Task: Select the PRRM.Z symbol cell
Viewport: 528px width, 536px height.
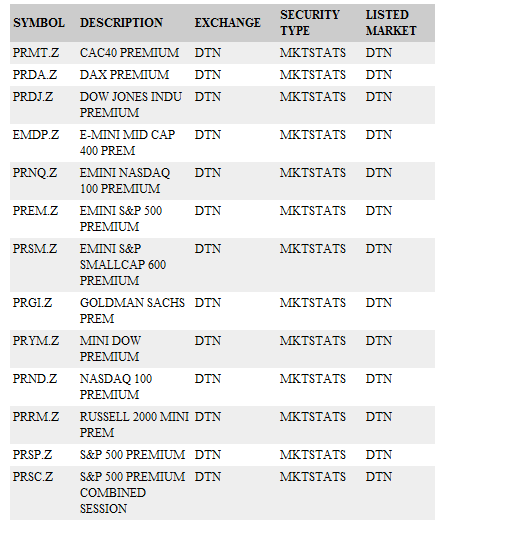Action: [x=36, y=416]
